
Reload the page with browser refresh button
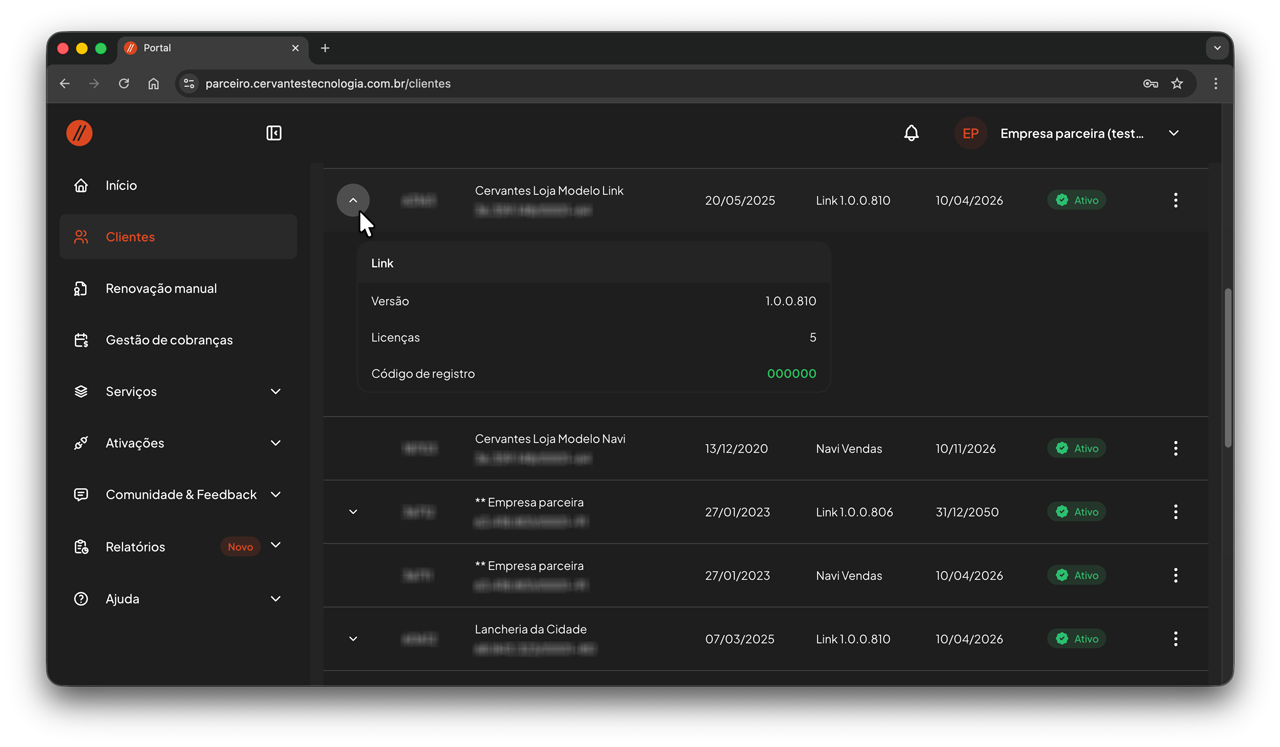click(x=124, y=84)
